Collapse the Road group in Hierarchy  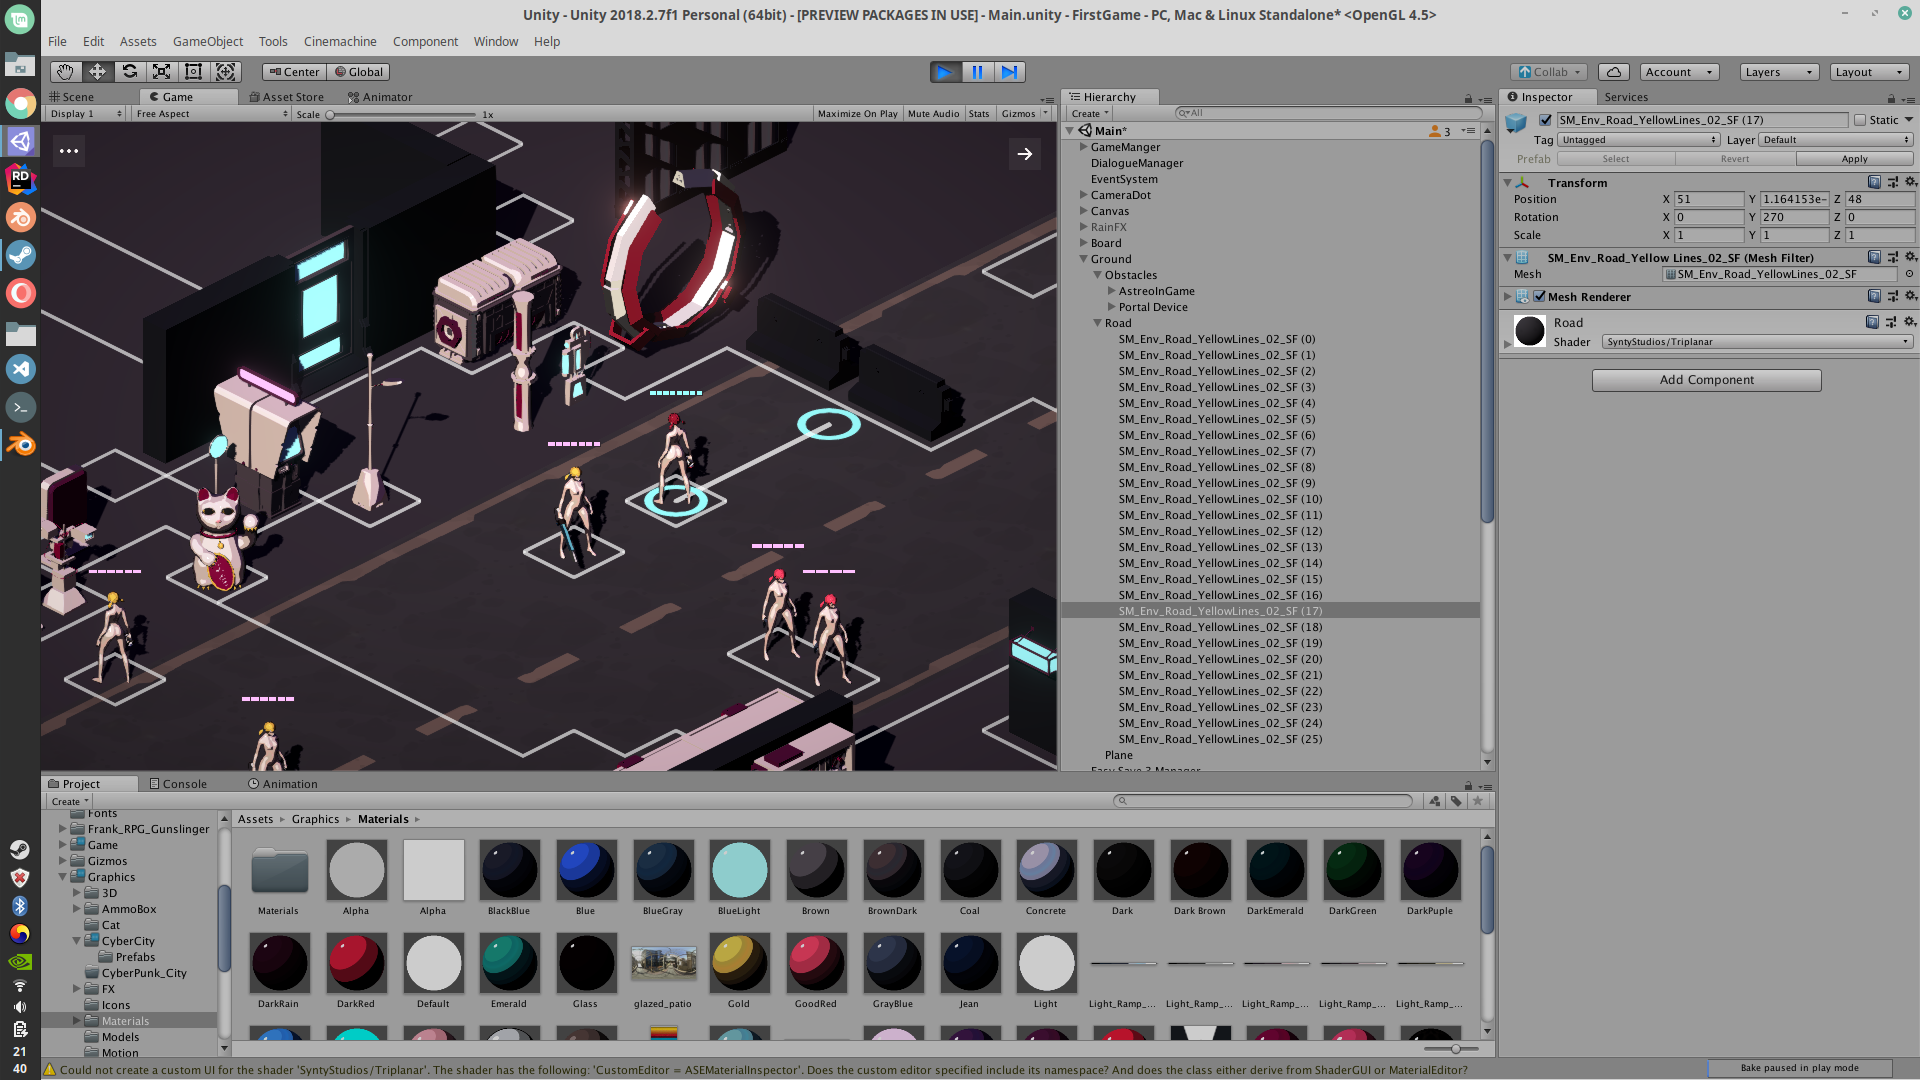pos(1097,323)
